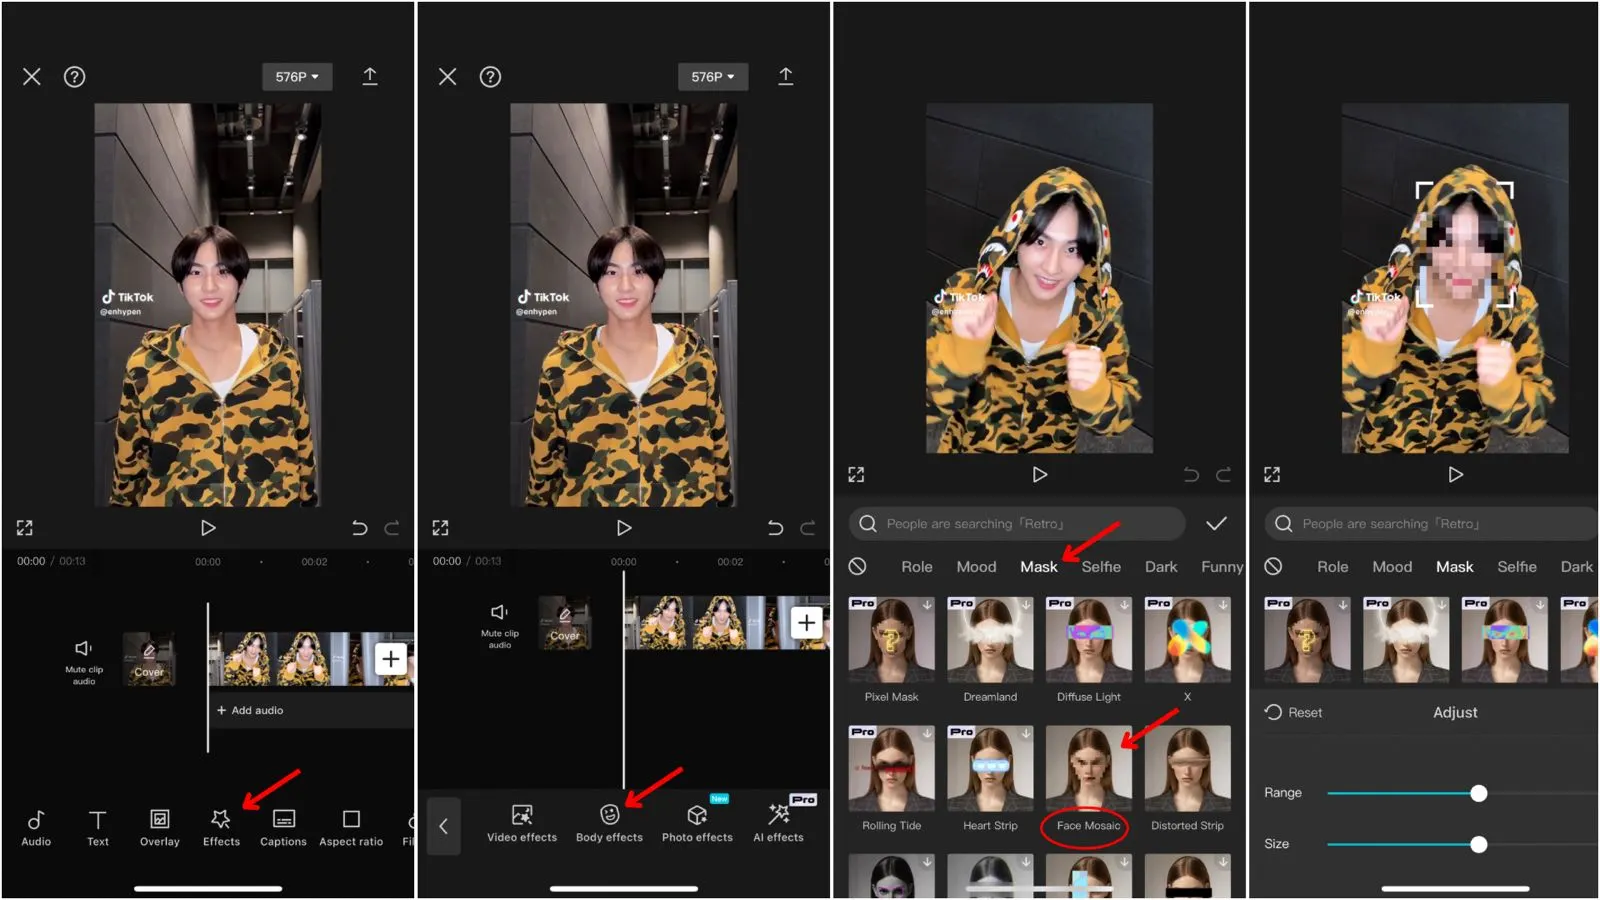Open 576P resolution dropdown above Body effects screen

pos(712,77)
